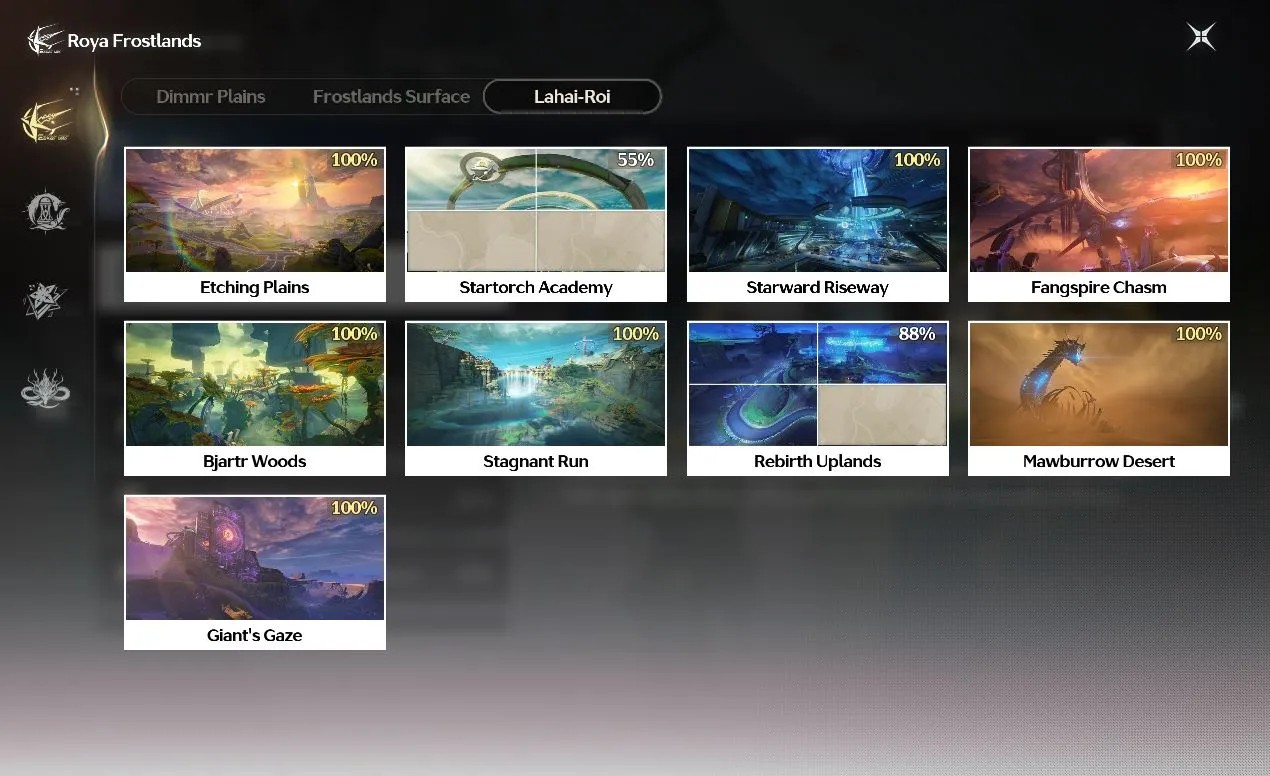The image size is (1270, 776).
Task: Click the 55% progress badge on Startorch Academy
Action: tap(635, 160)
